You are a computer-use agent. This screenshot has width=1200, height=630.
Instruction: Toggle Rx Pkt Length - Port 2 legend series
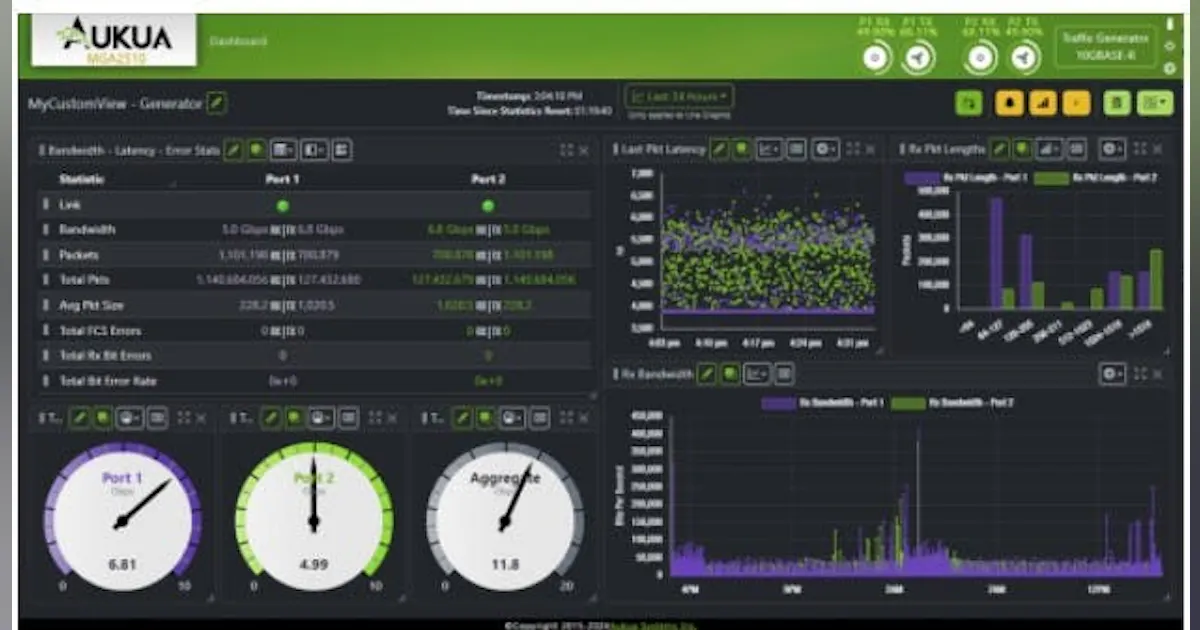tap(1094, 178)
